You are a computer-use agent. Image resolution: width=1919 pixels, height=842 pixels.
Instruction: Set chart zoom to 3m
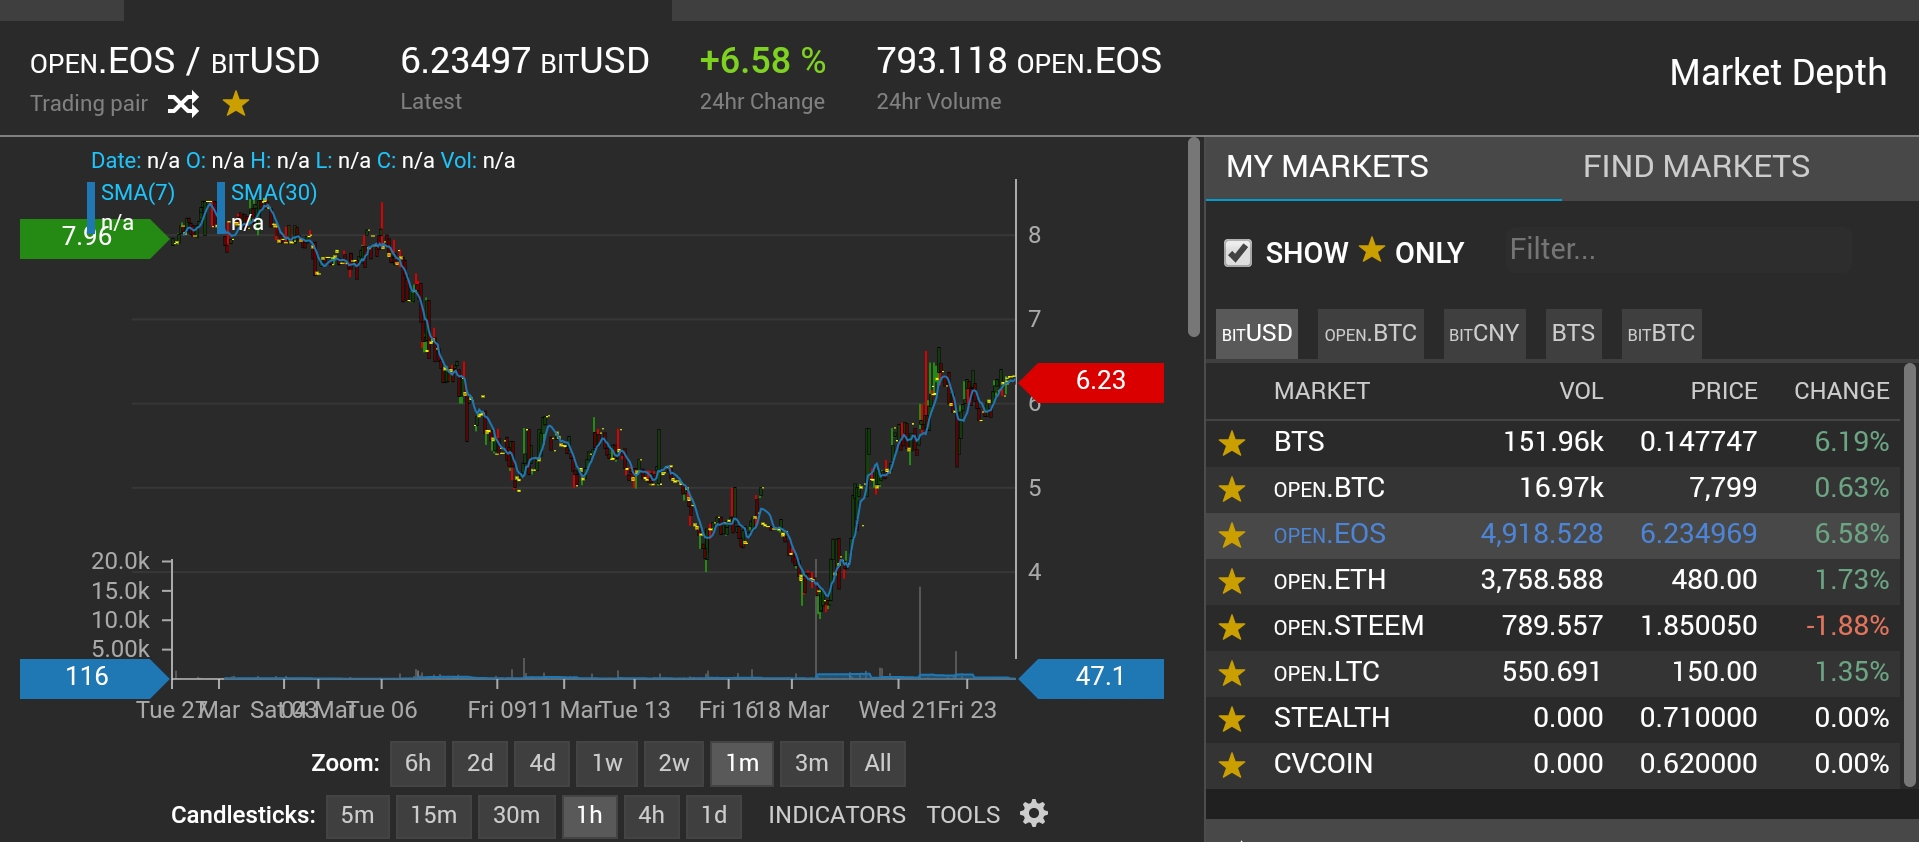pyautogui.click(x=811, y=763)
